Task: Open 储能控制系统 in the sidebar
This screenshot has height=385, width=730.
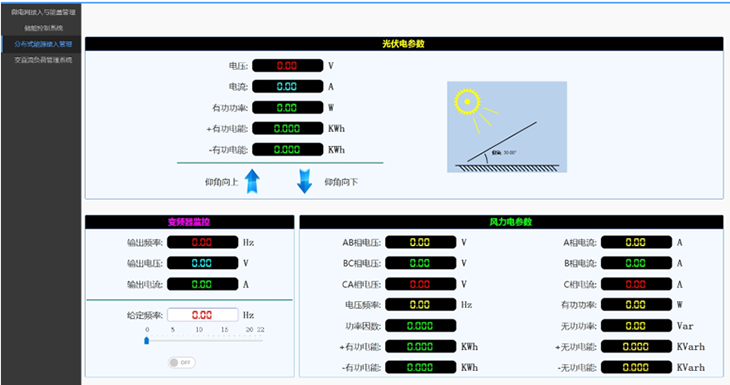Action: 43,28
